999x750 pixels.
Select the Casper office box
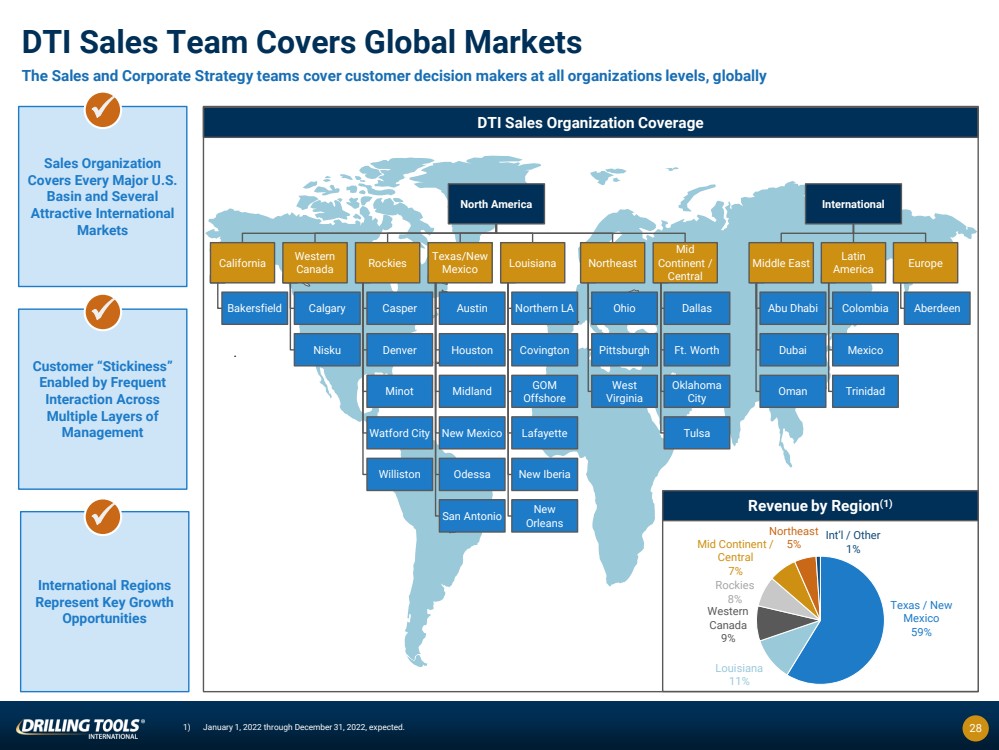tap(399, 308)
